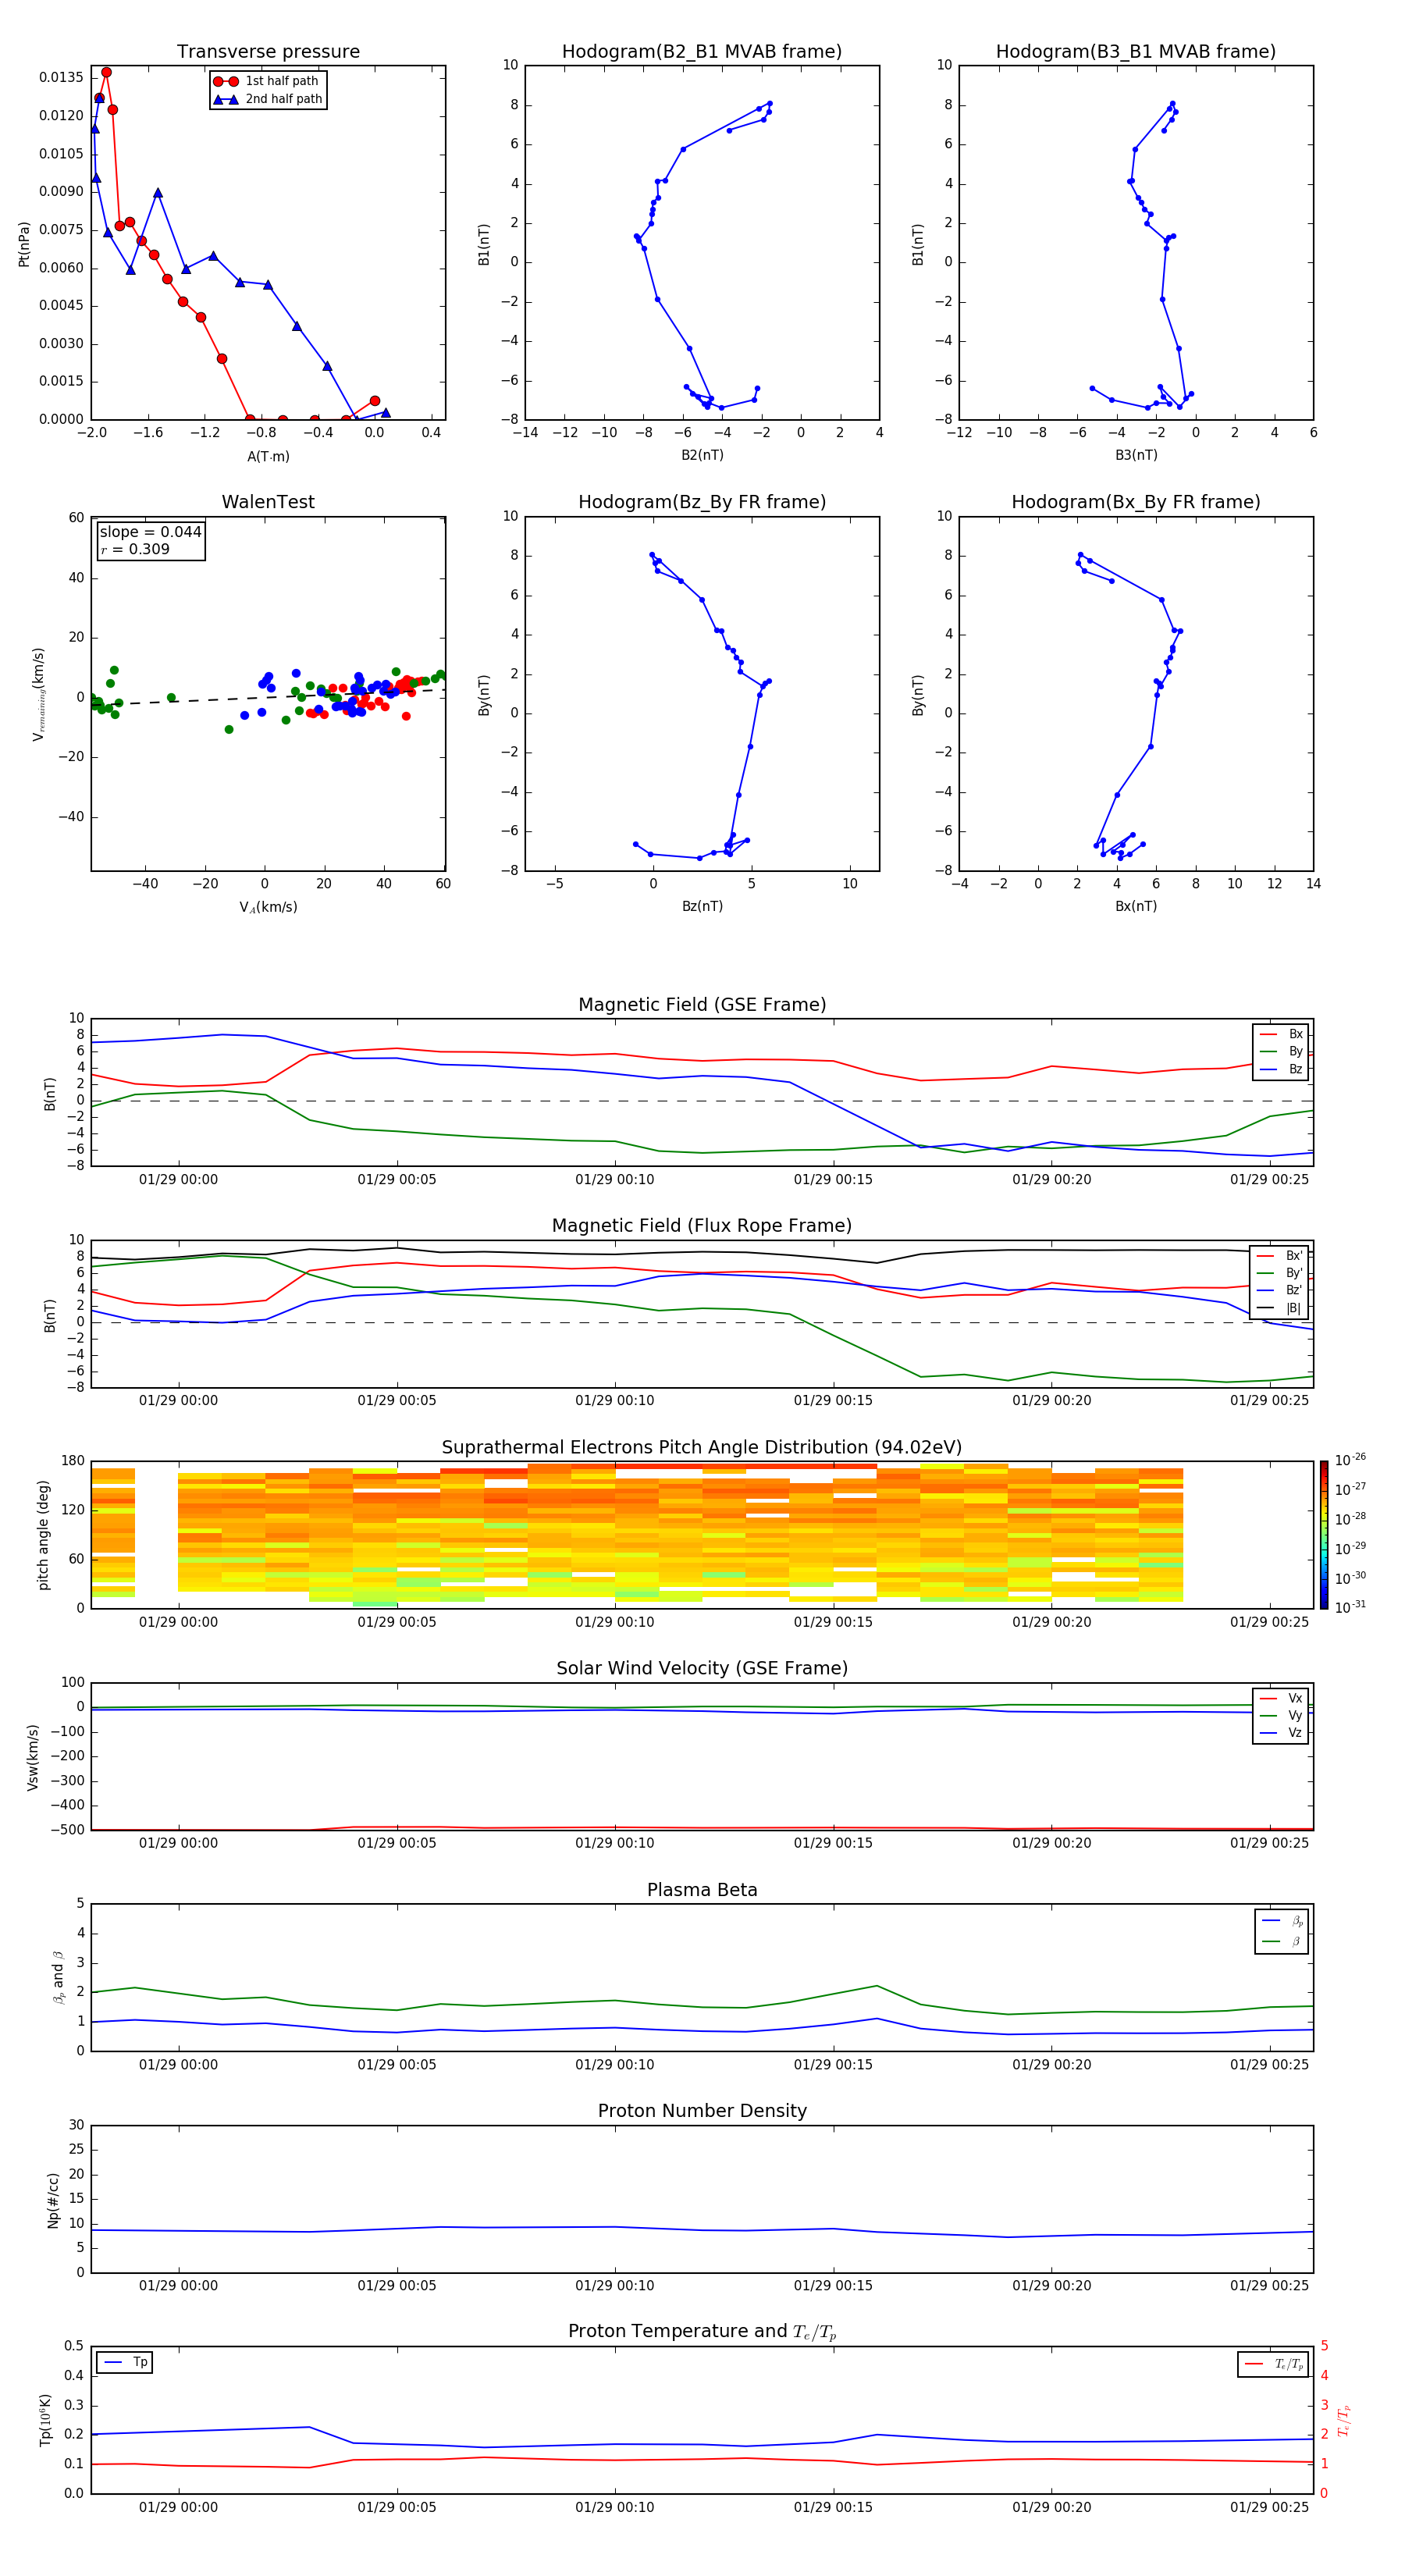Click the "Solar Wind Velocity (GSE Frame)" title
The height and width of the screenshot is (2576, 1405).
tap(702, 1668)
